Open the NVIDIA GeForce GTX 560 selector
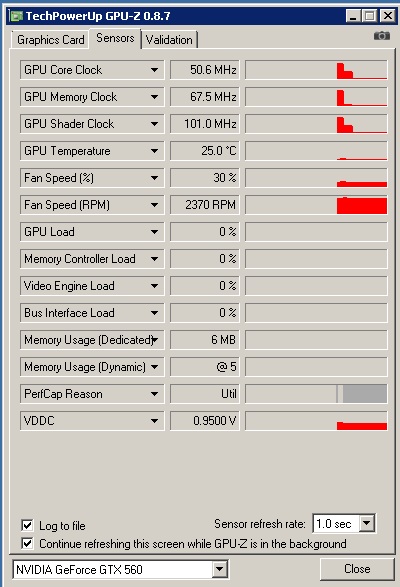This screenshot has width=400, height=587. click(x=121, y=569)
